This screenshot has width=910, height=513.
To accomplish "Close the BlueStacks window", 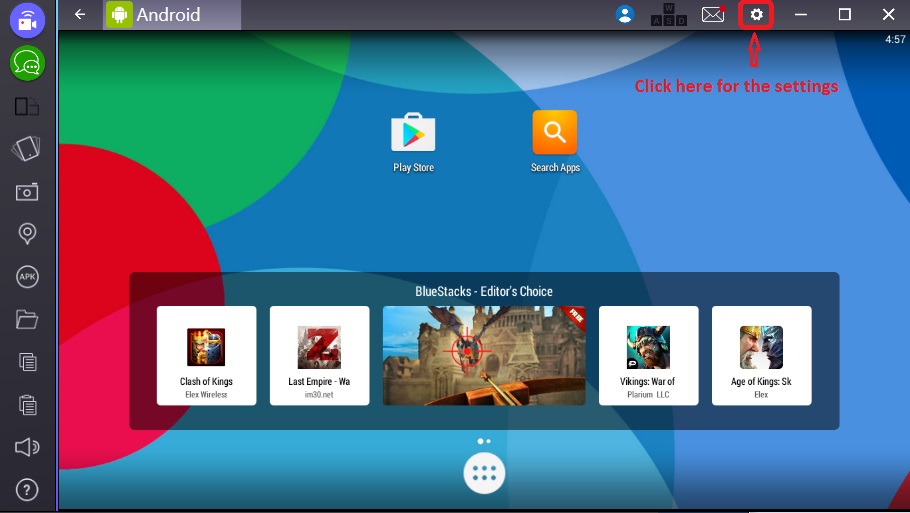I will pos(889,15).
